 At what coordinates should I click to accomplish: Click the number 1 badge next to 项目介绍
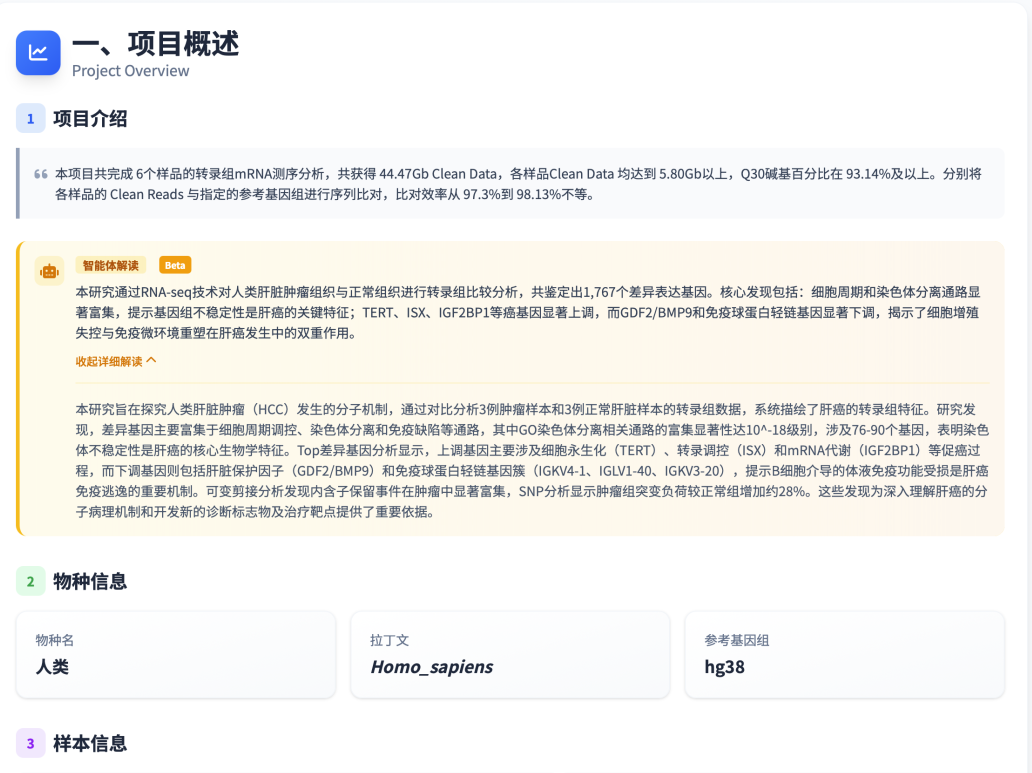(x=30, y=119)
